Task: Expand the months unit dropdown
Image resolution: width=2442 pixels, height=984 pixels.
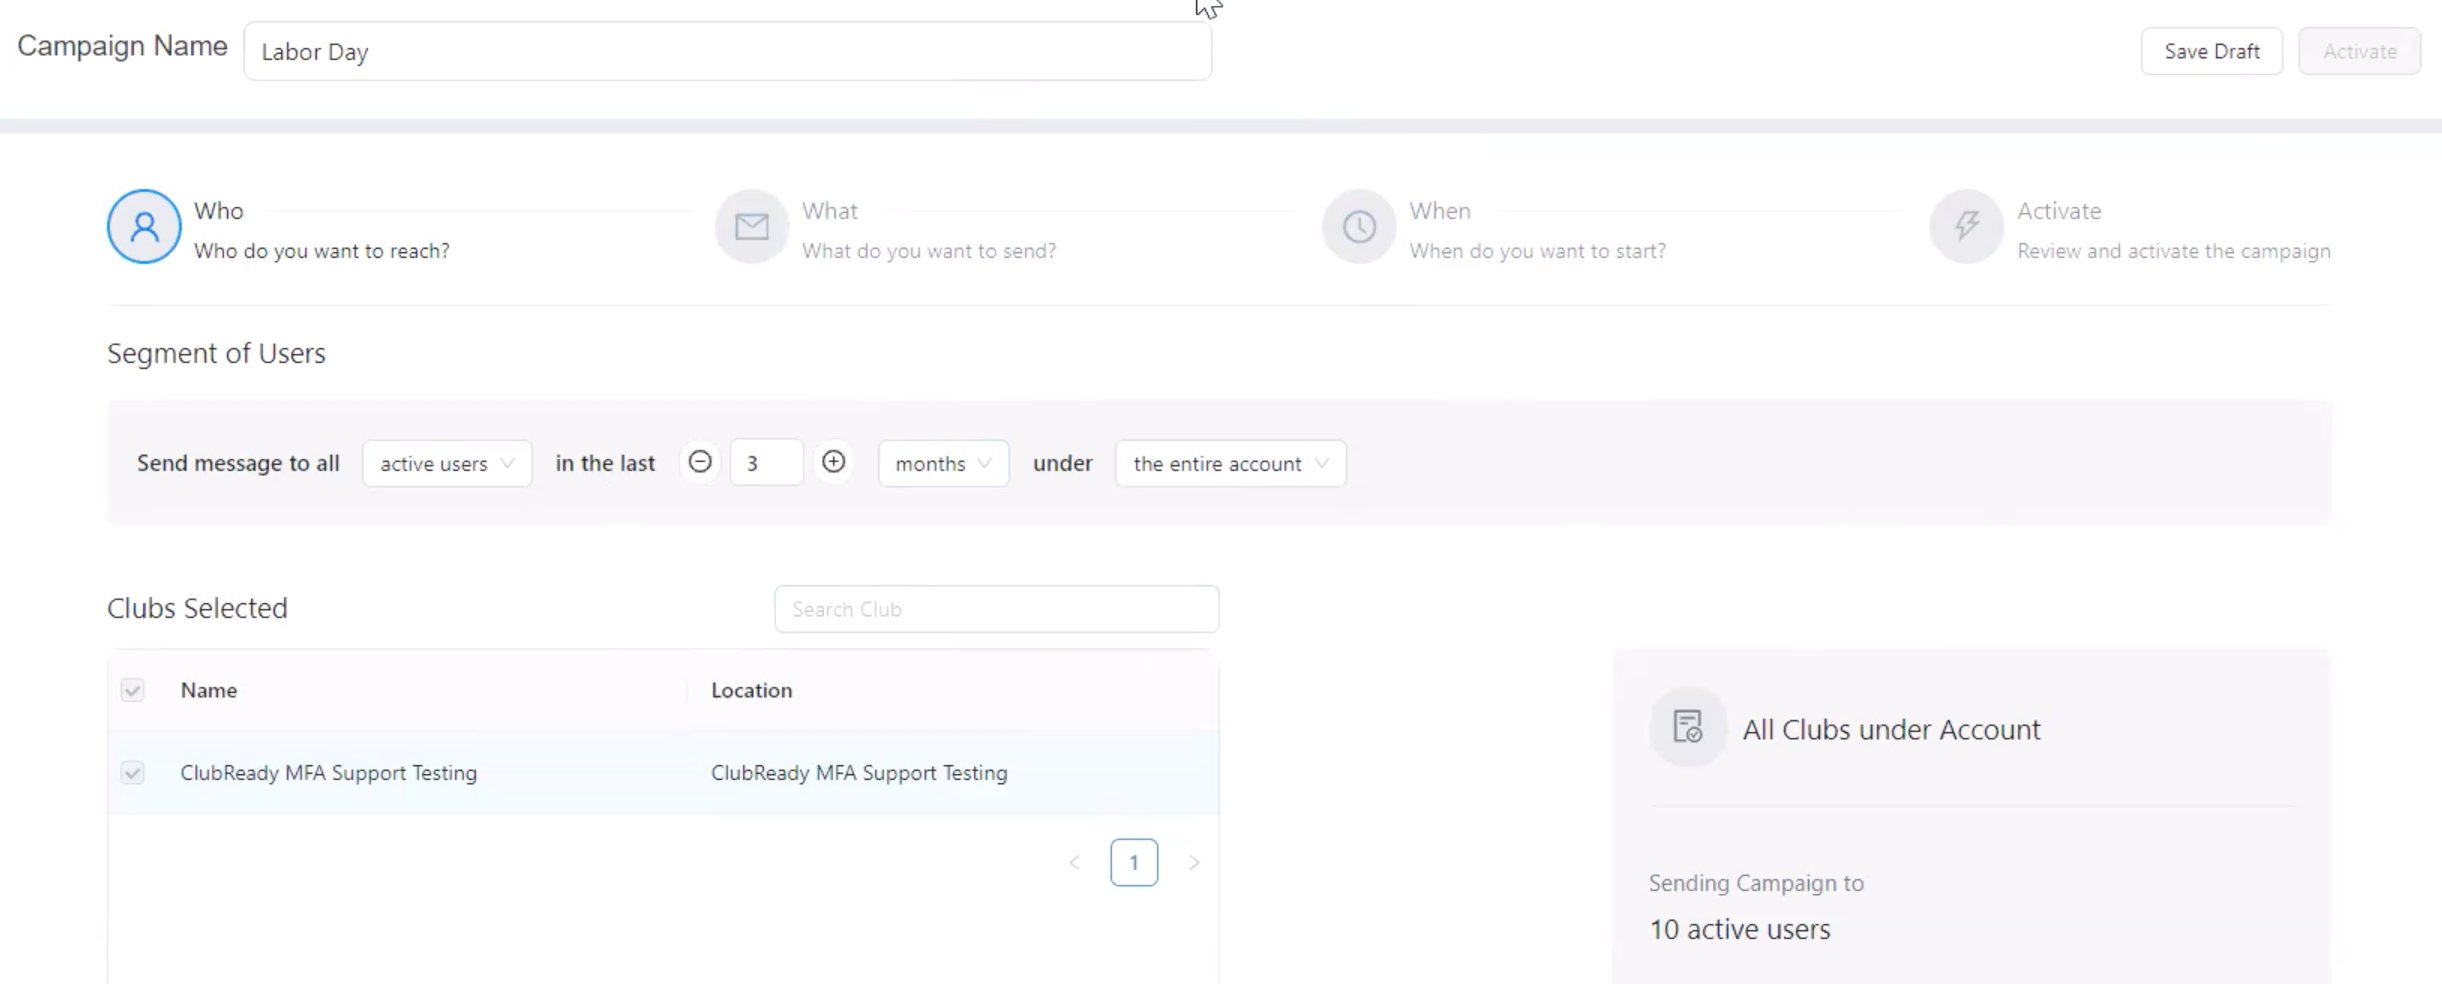Action: pos(943,464)
